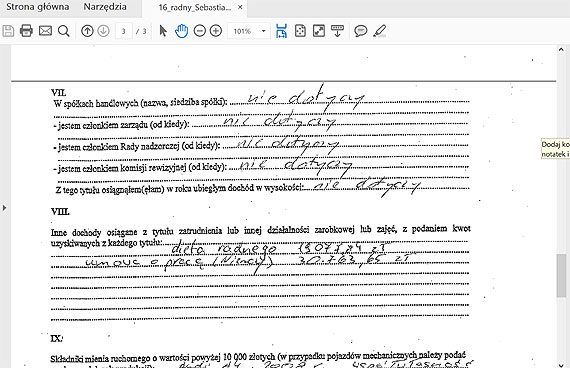The width and height of the screenshot is (570, 368).
Task: Click the vertical scrollbar thumb
Action: (x=561, y=276)
